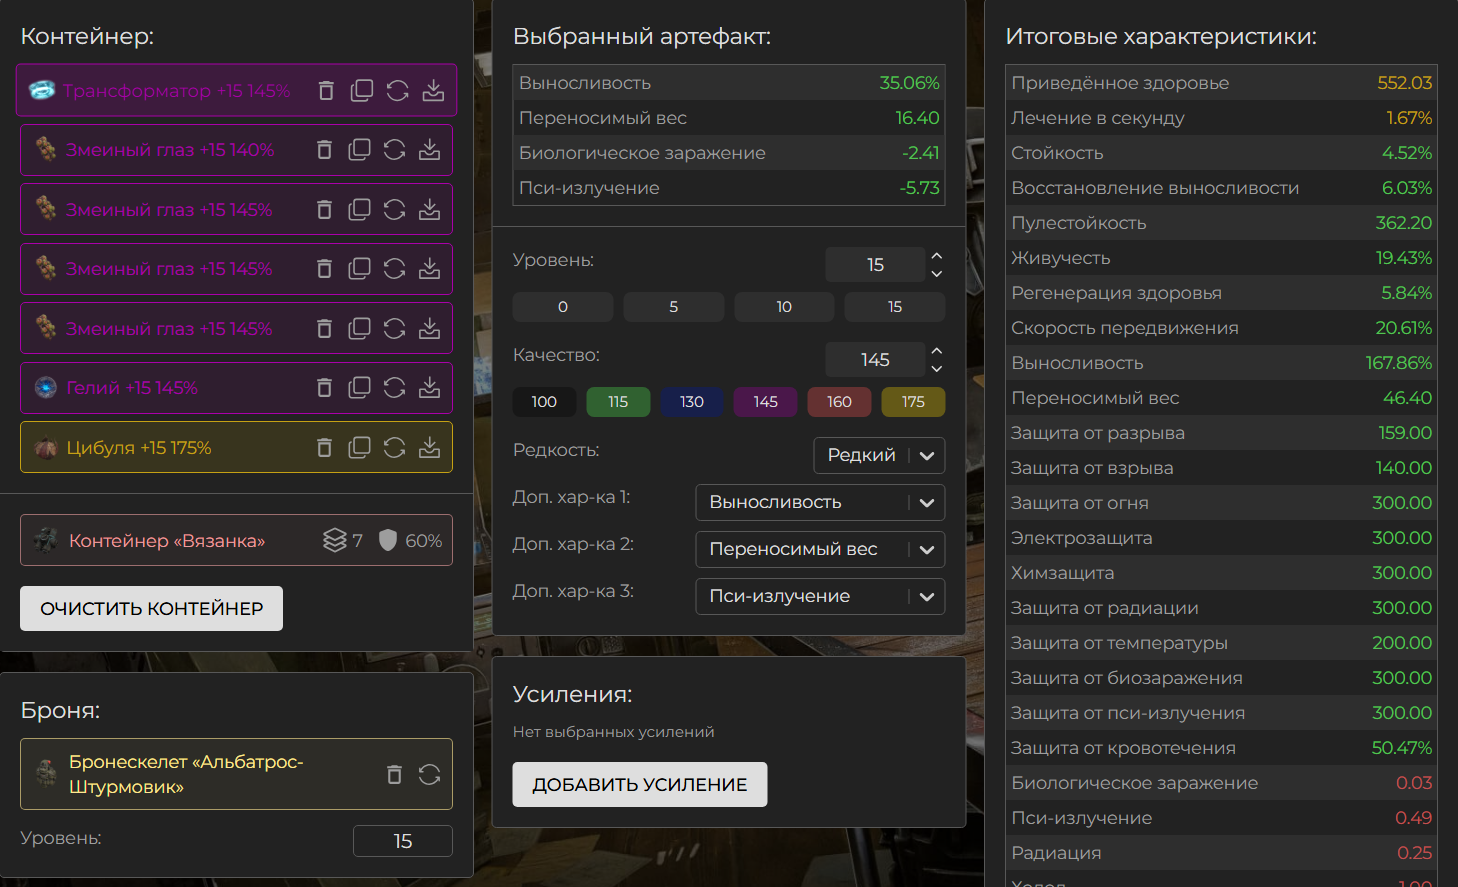Duplicate the Гелий +15 145% artifact
The image size is (1458, 887).
click(359, 388)
